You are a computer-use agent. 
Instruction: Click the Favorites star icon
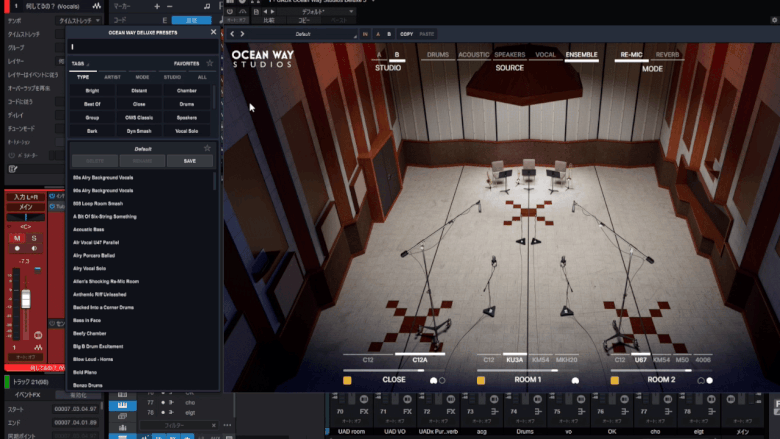(x=209, y=63)
